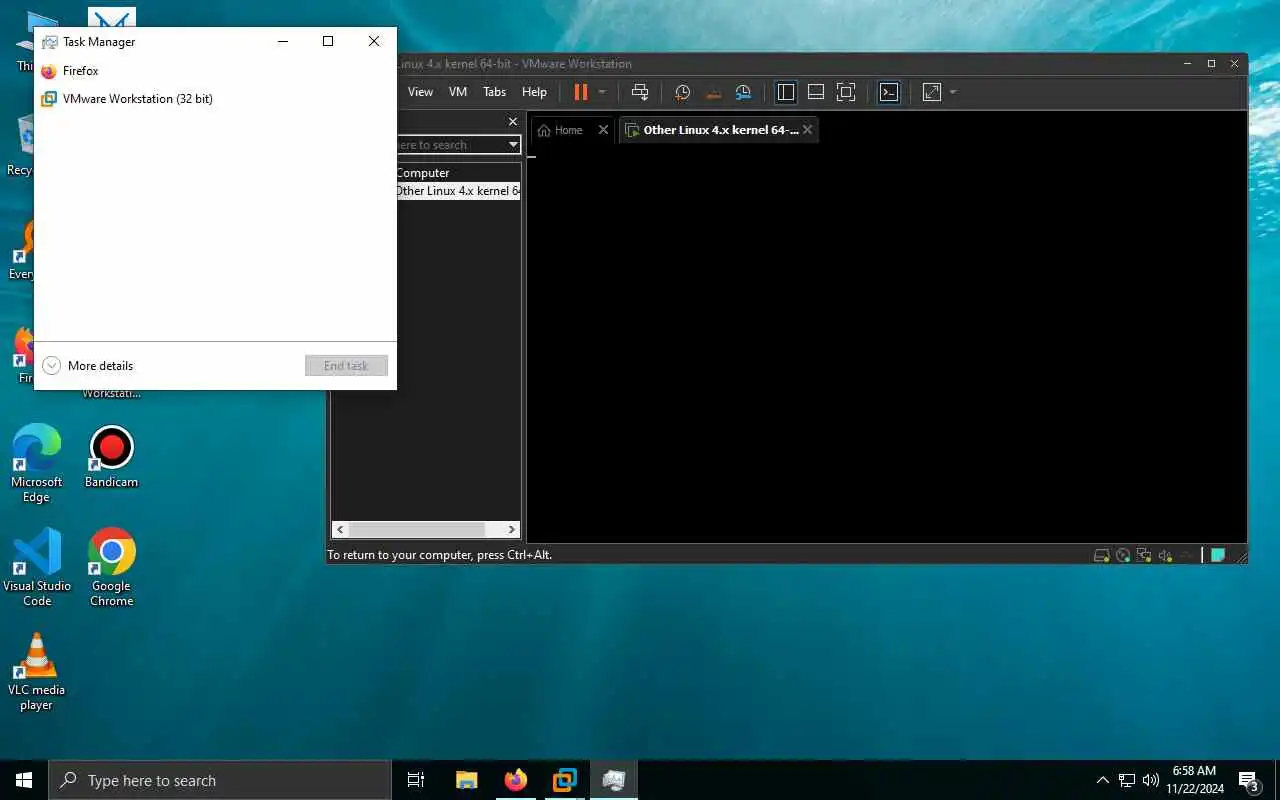This screenshot has width=1280, height=800.
Task: Click the Task Manager taskbar icon
Action: (x=614, y=780)
